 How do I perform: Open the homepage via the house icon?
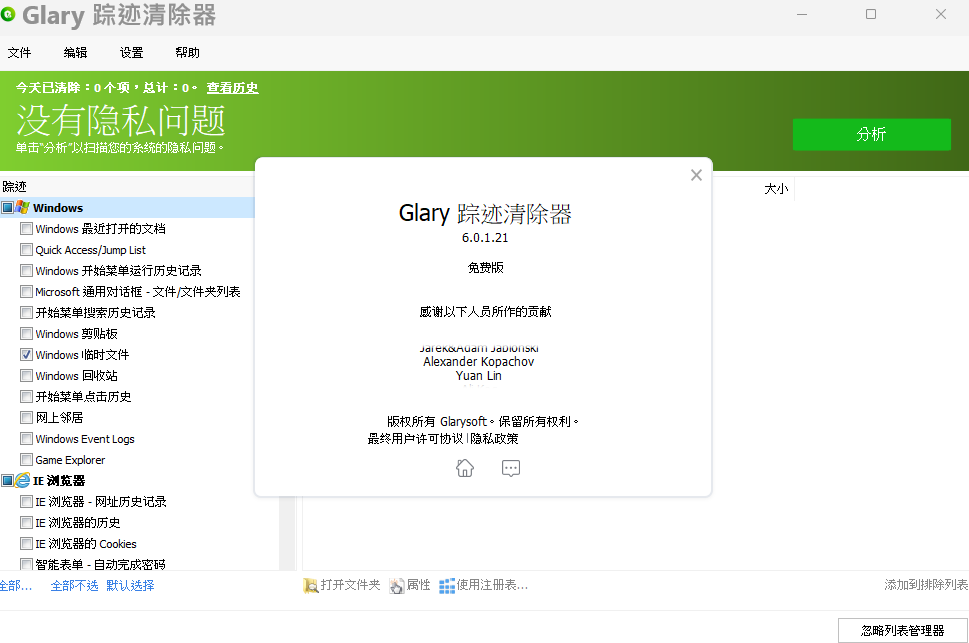[x=465, y=468]
